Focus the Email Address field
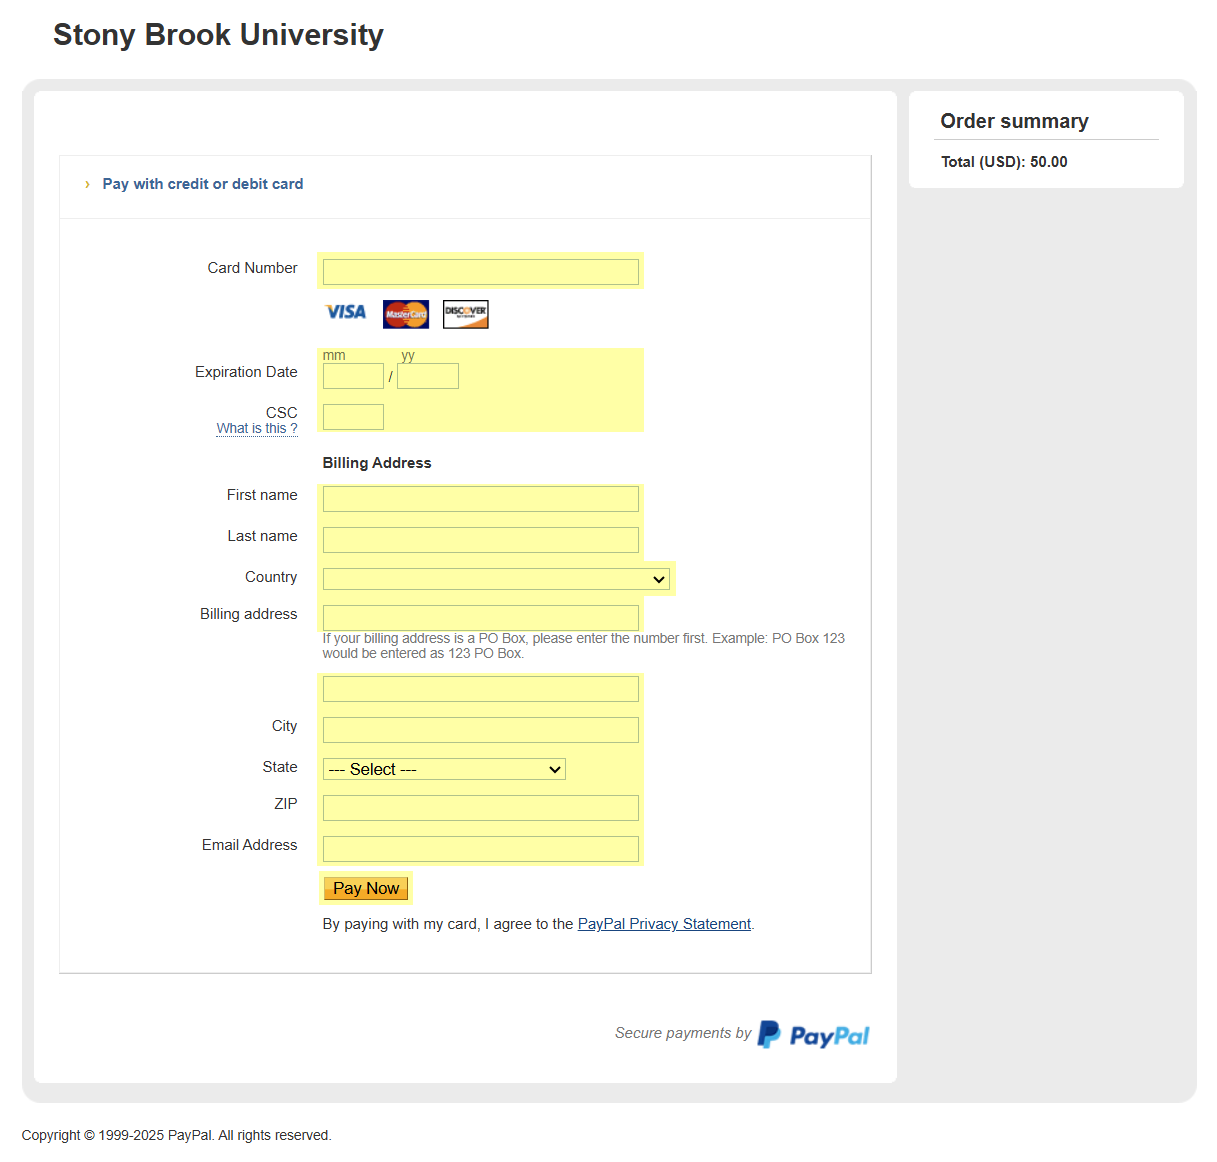 (x=480, y=849)
